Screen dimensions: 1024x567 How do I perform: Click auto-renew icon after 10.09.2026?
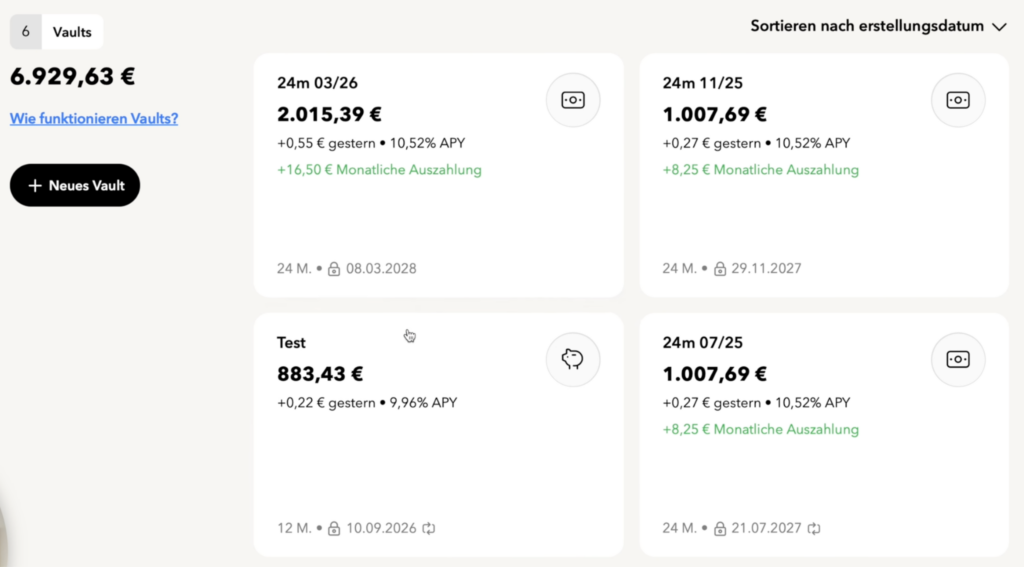[x=428, y=528]
